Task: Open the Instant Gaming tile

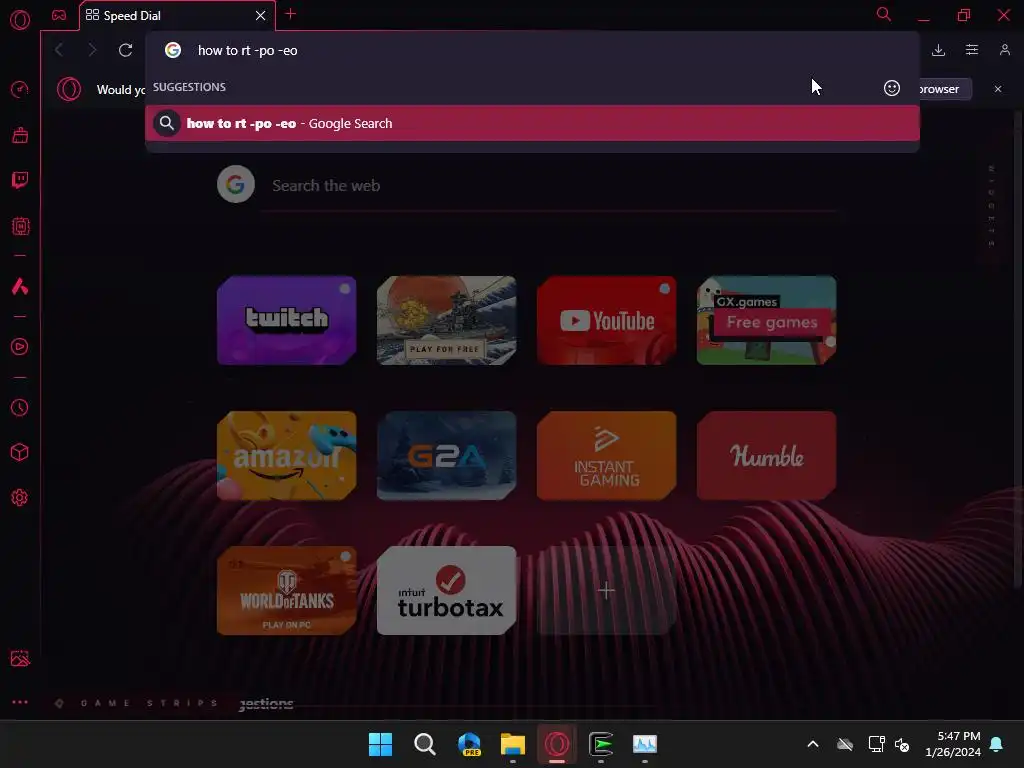Action: coord(607,455)
